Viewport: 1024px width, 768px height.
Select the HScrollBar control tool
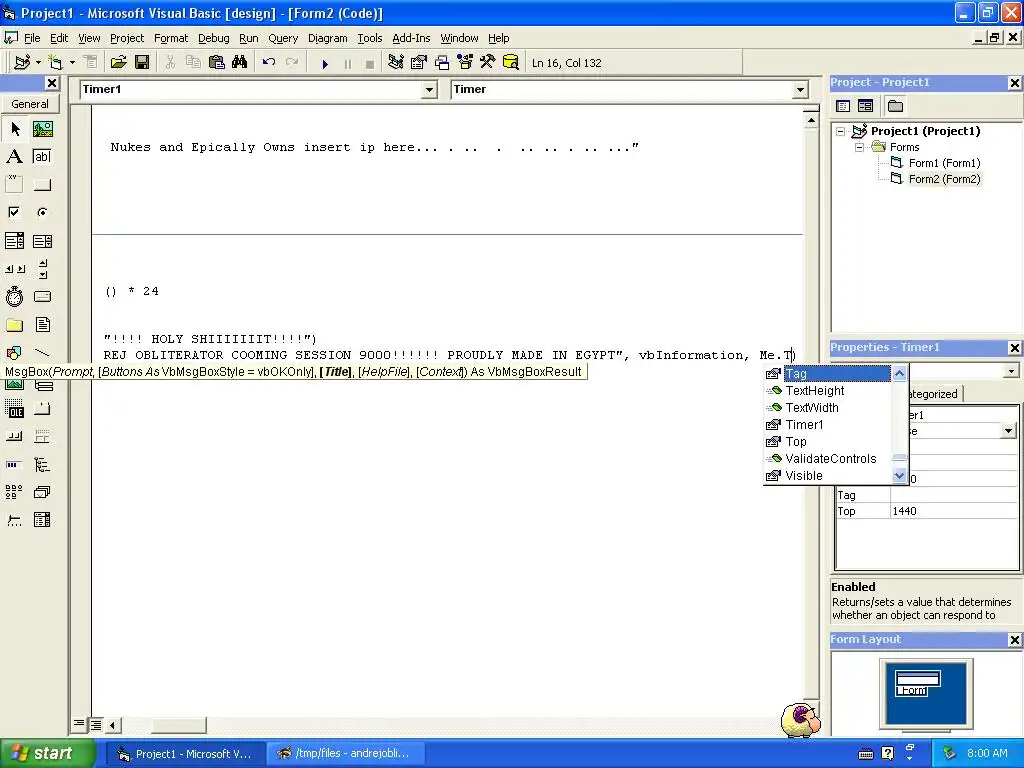(14, 268)
